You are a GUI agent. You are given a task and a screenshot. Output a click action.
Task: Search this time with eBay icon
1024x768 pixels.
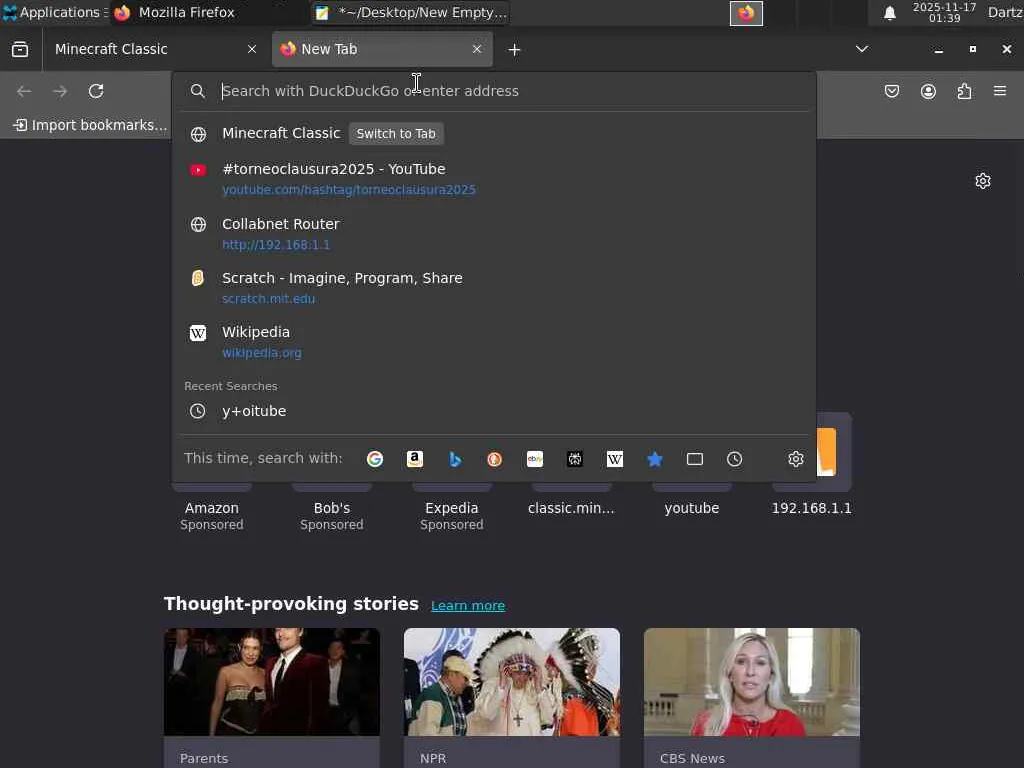tap(535, 459)
